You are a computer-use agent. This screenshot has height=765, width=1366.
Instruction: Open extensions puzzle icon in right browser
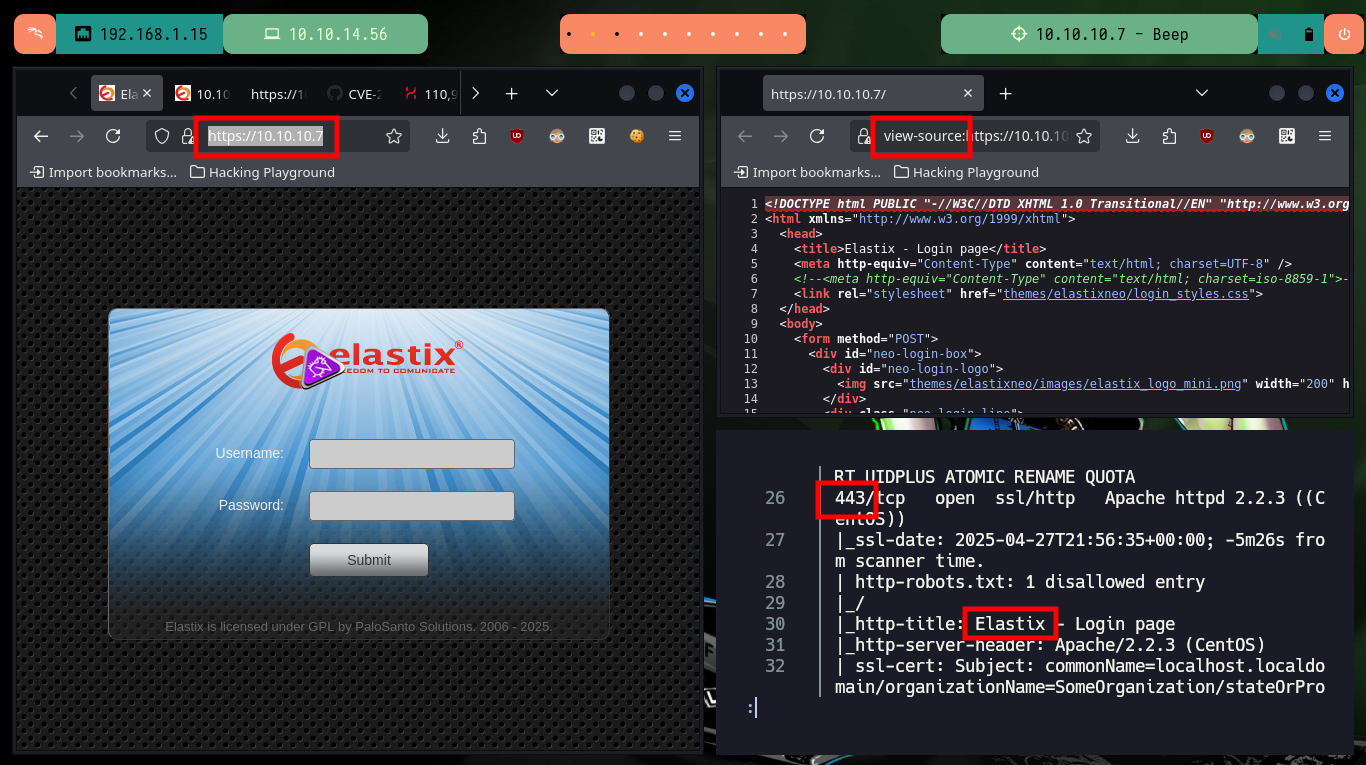1169,136
